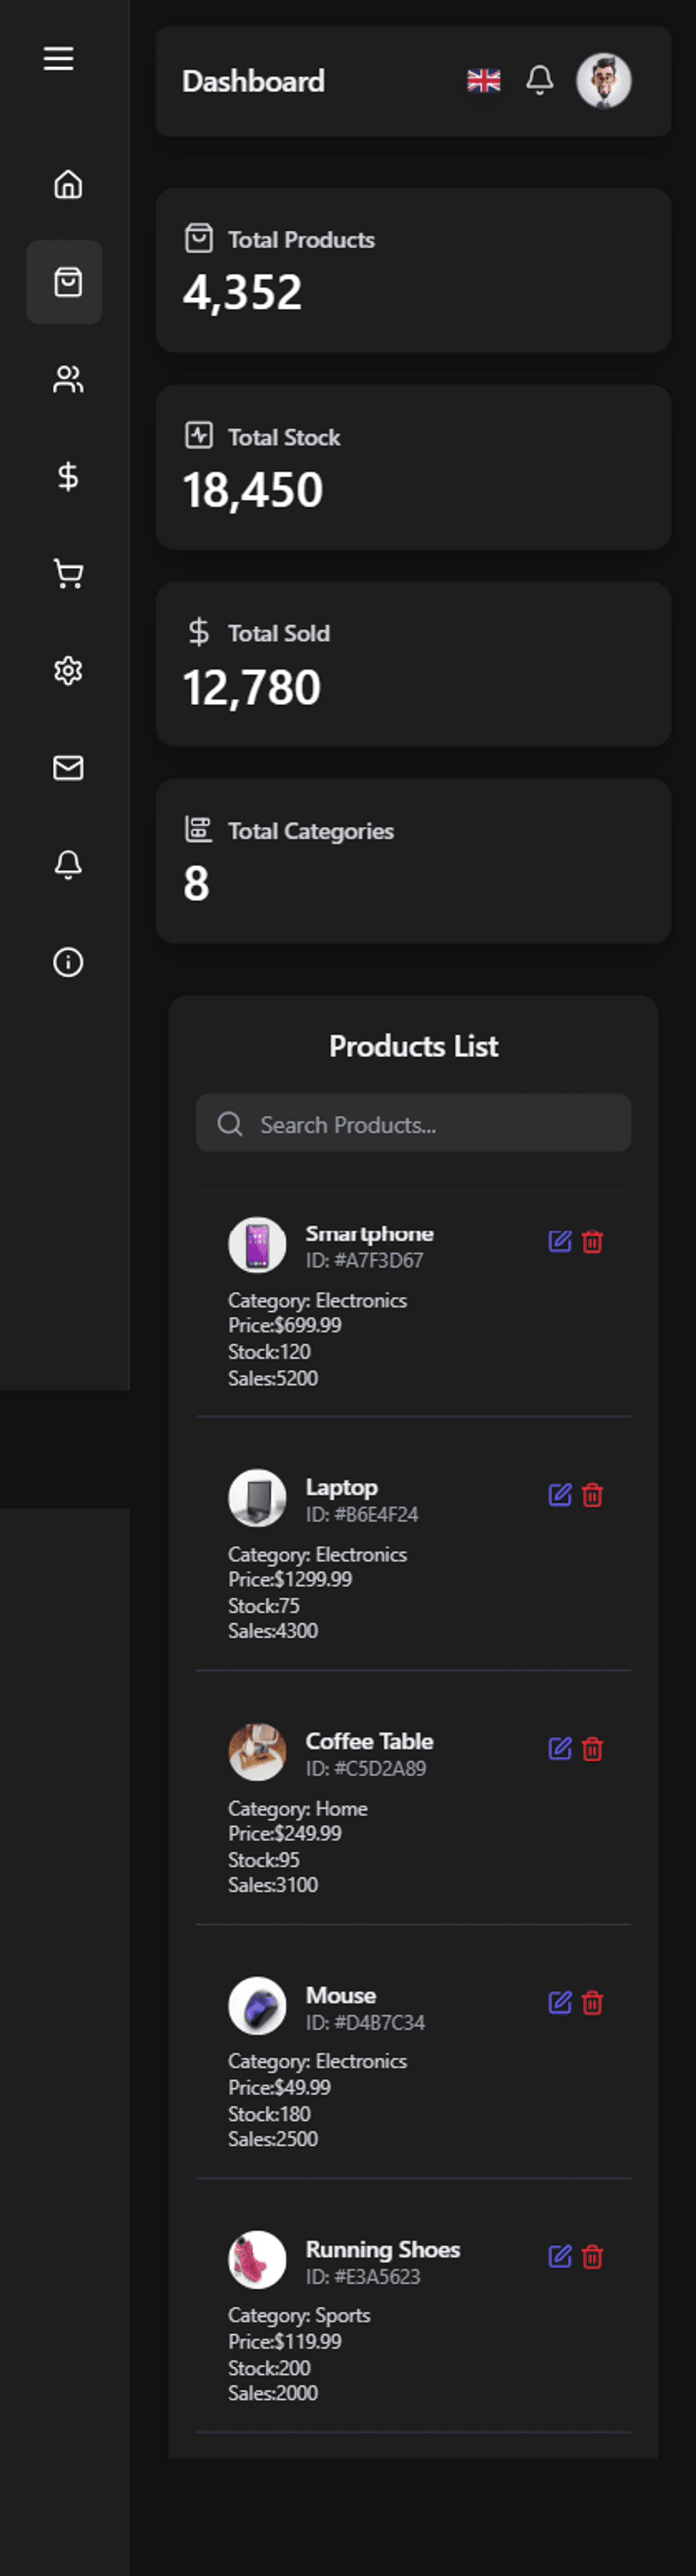The width and height of the screenshot is (696, 2576).
Task: Select the shopping bag Products icon
Action: 67,282
